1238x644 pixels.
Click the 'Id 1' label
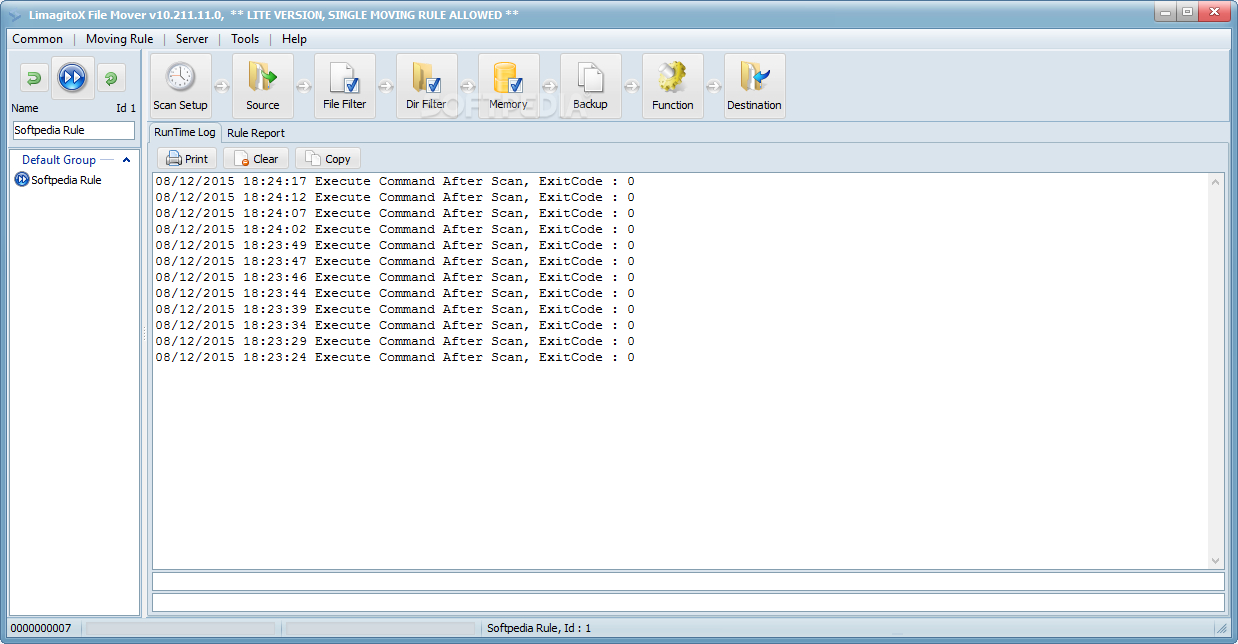[x=126, y=108]
